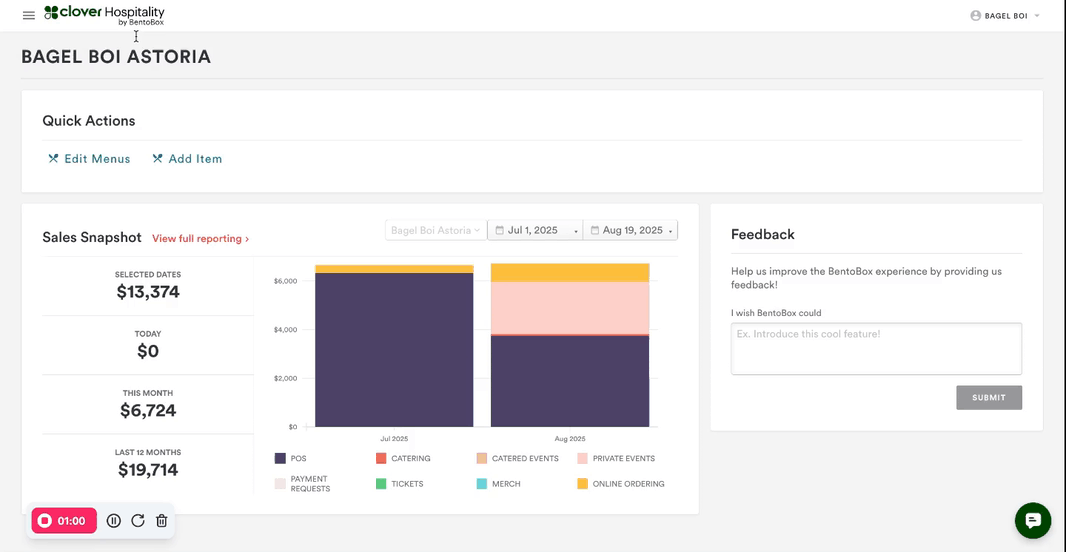Open the green chat support bubble
This screenshot has width=1066, height=552.
pos(1033,521)
